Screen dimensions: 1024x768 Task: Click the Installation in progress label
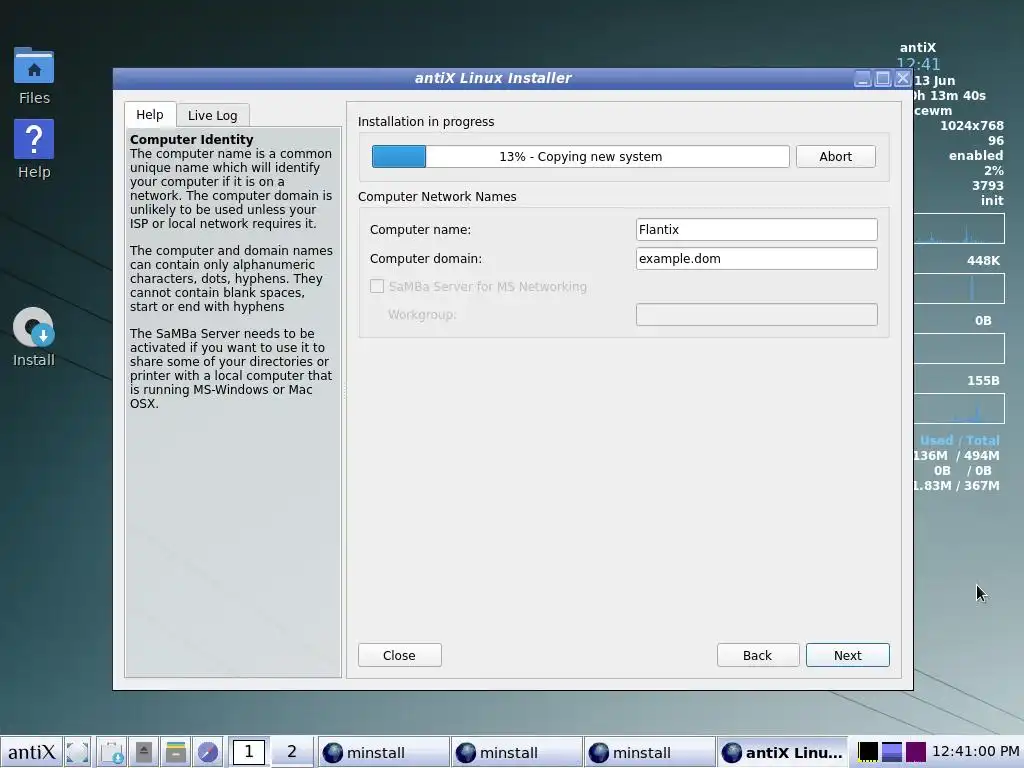(426, 121)
